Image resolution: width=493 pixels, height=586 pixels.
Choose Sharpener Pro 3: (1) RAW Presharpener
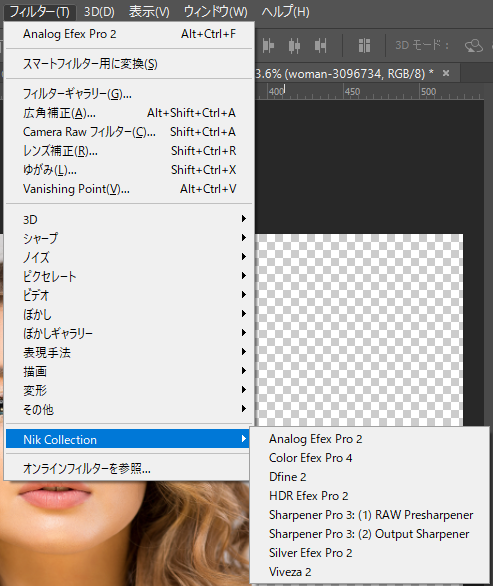369,515
